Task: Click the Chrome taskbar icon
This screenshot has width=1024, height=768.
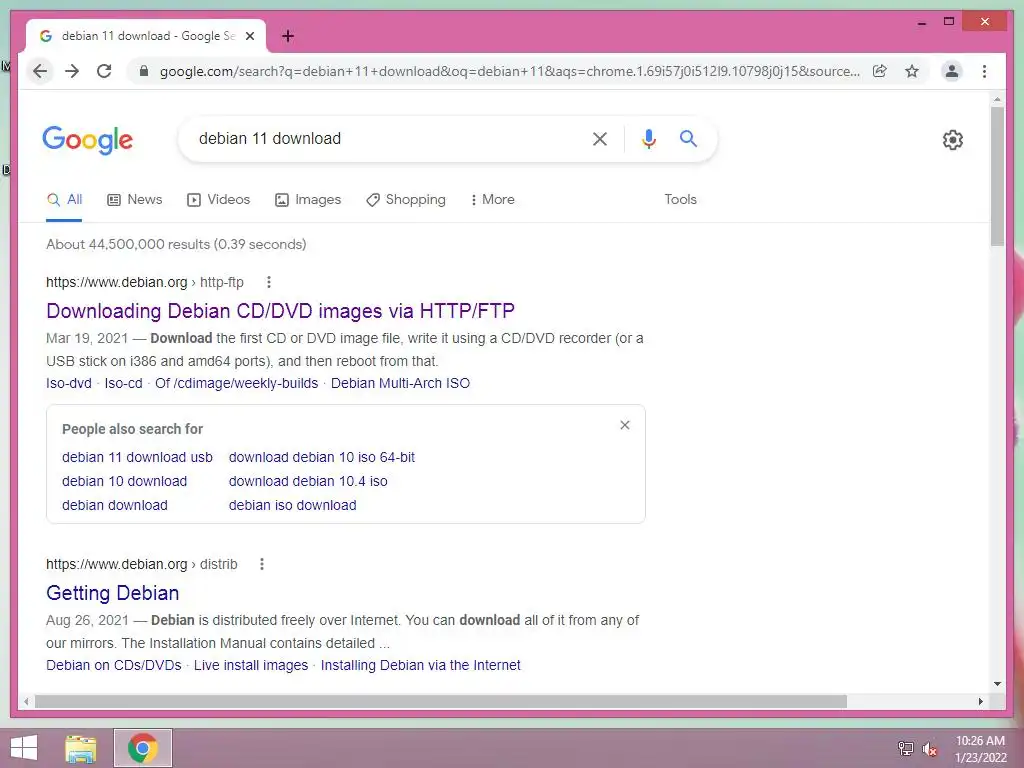Action: click(x=143, y=748)
